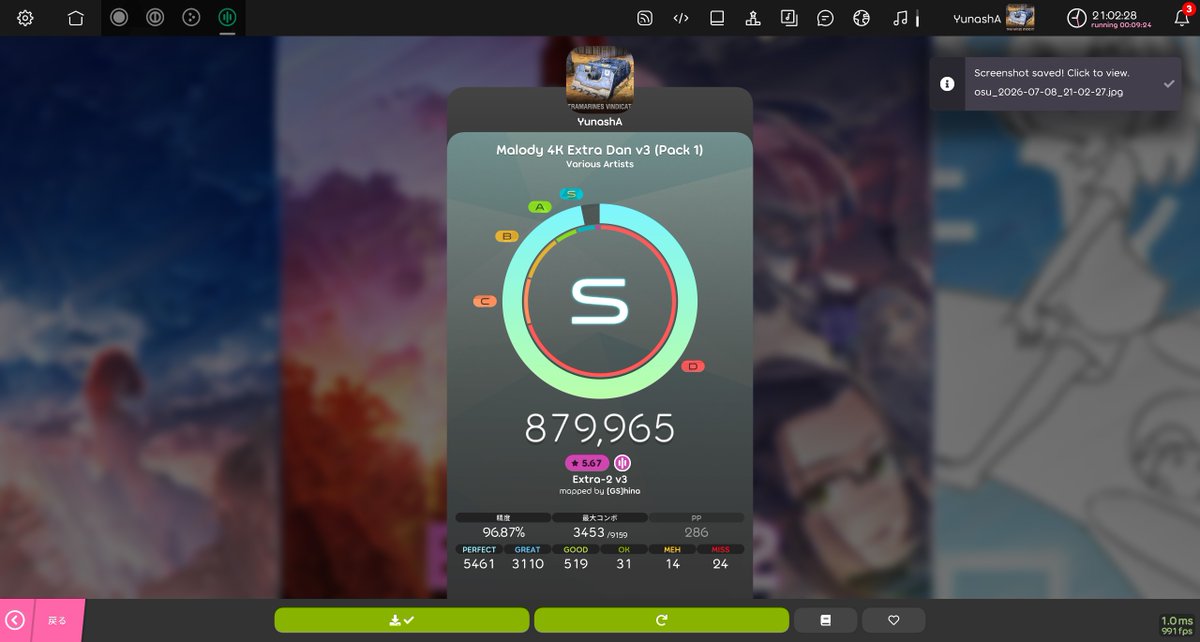Click the S rank badge on the ring
1200x642 pixels.
click(x=571, y=194)
